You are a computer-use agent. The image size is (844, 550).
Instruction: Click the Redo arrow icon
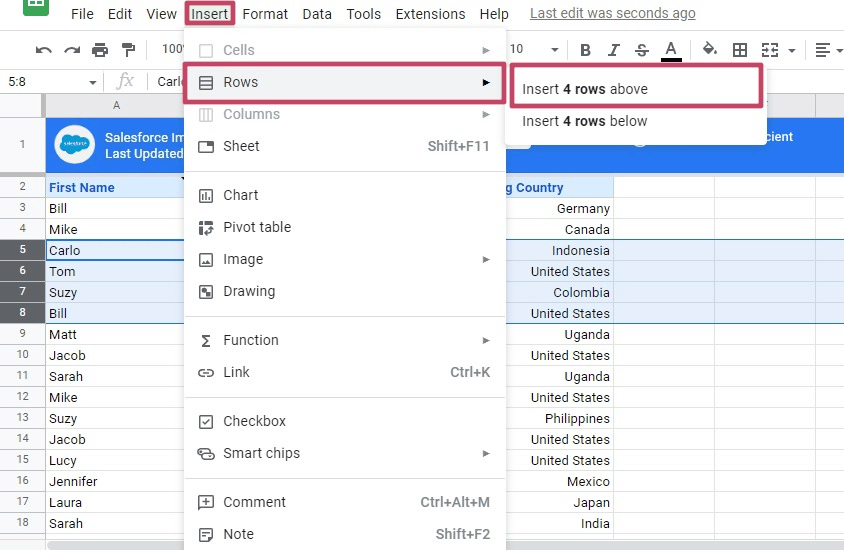pyautogui.click(x=72, y=50)
